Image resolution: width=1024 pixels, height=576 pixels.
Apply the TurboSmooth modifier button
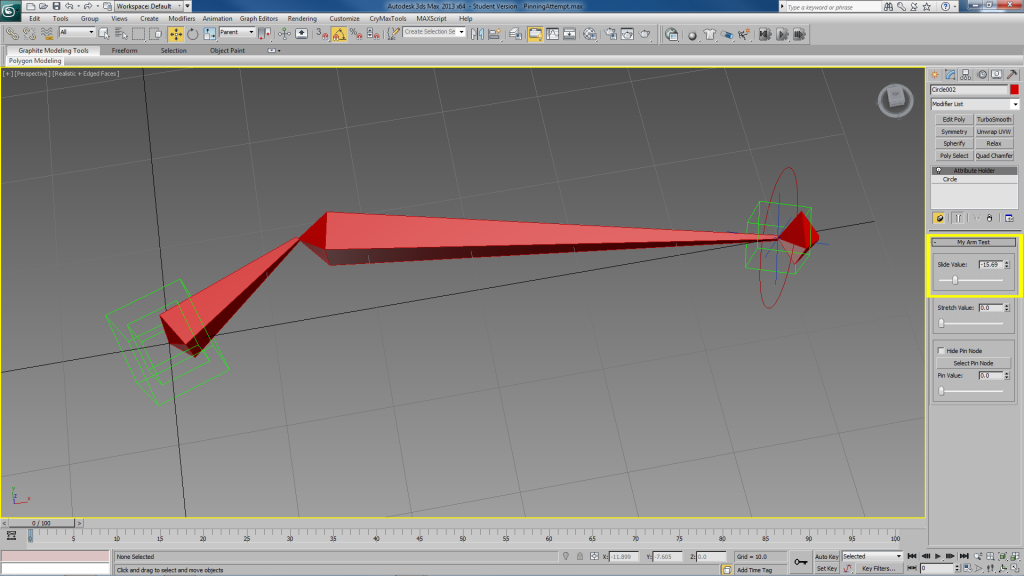[994, 119]
